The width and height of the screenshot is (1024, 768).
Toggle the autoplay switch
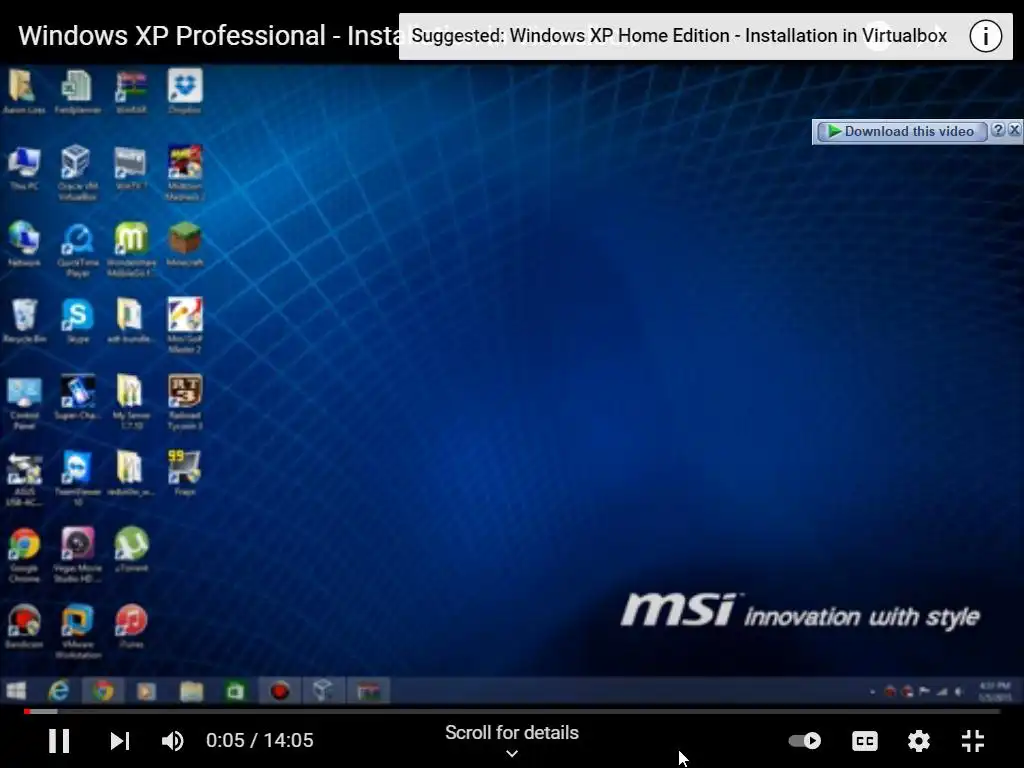click(x=805, y=741)
